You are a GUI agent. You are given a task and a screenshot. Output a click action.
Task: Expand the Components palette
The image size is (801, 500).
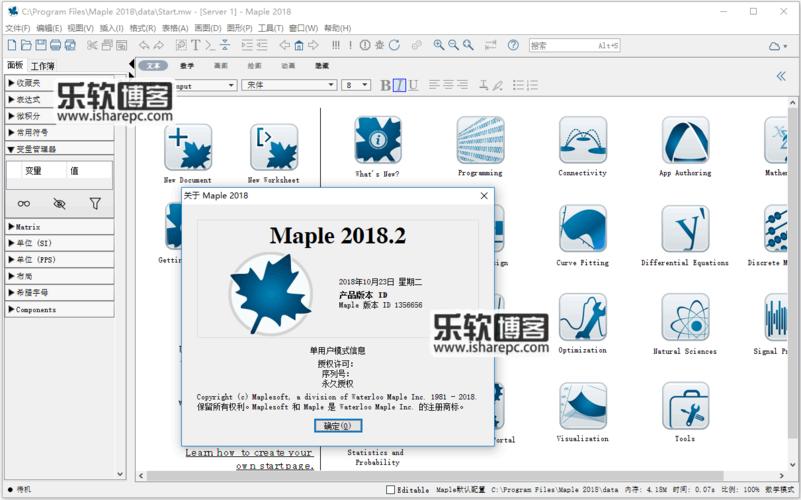tap(59, 309)
